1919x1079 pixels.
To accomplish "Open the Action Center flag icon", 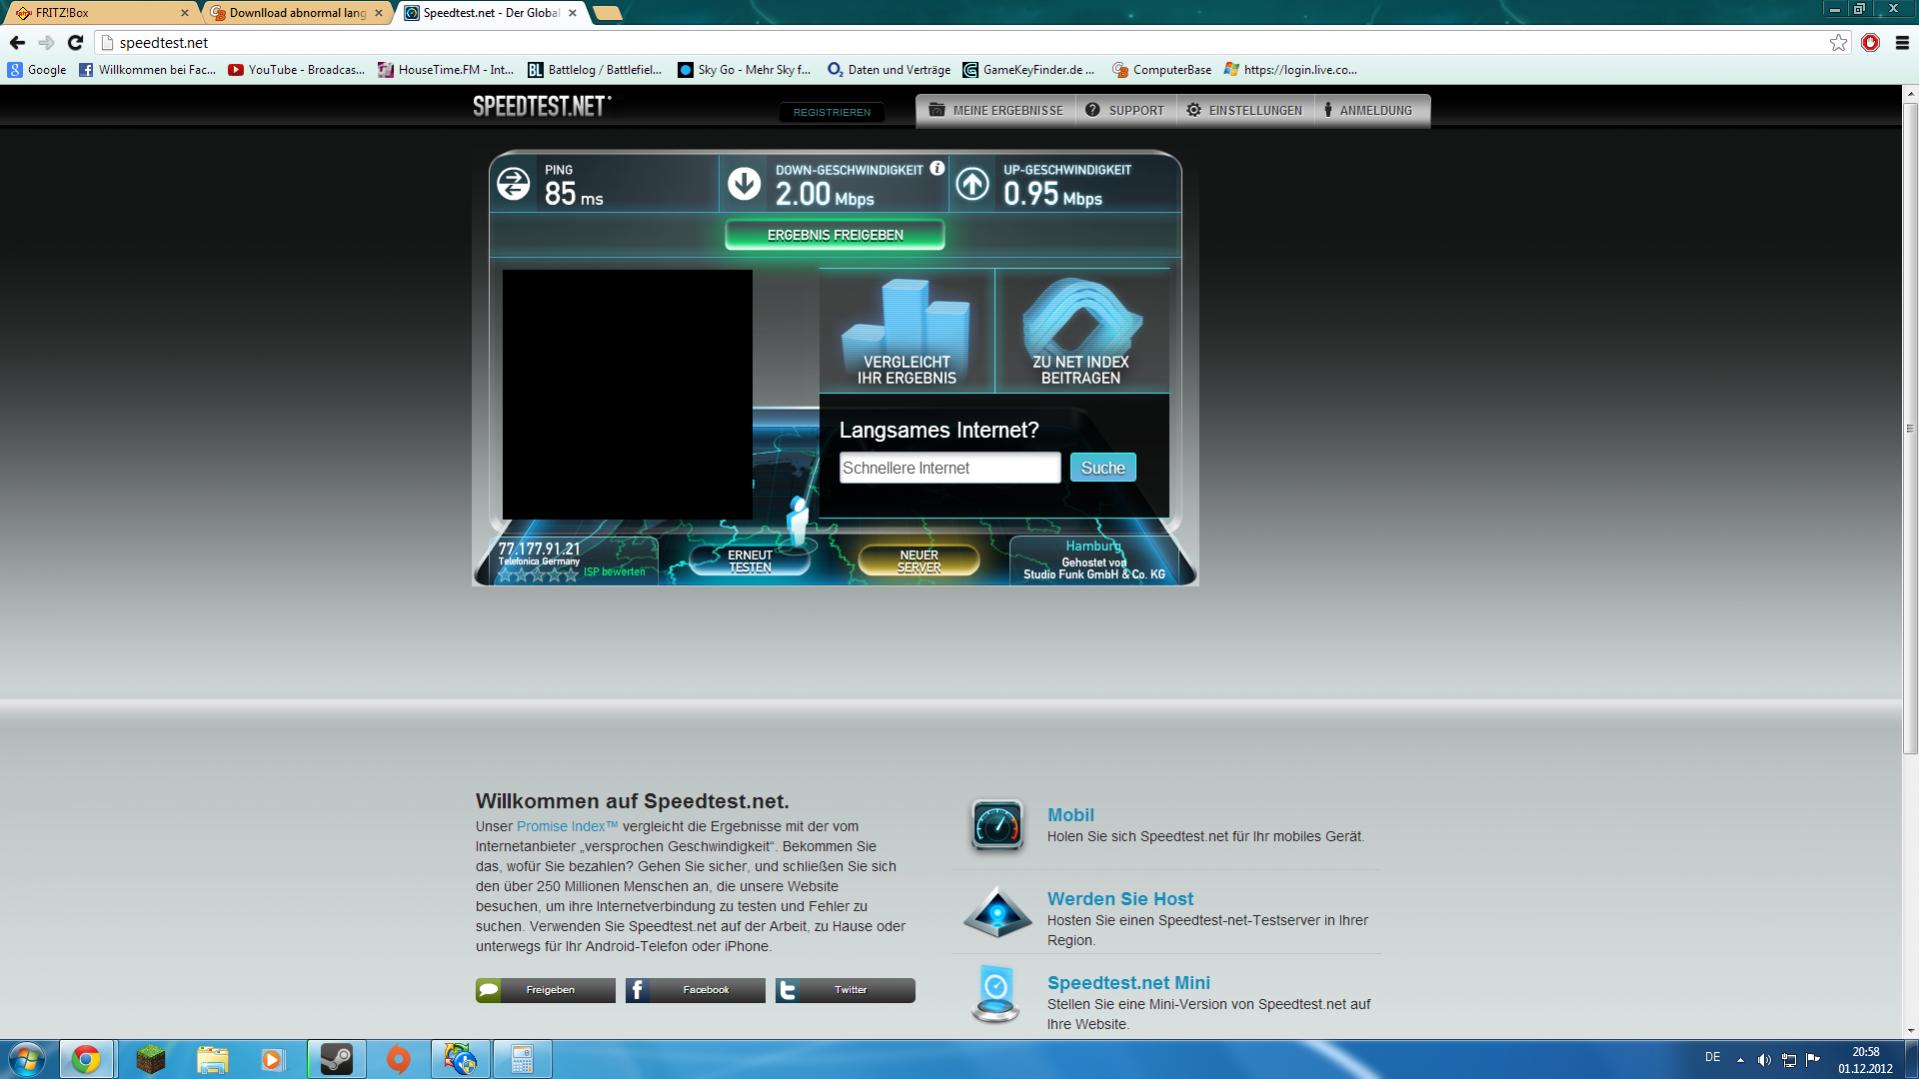I will (1813, 1060).
